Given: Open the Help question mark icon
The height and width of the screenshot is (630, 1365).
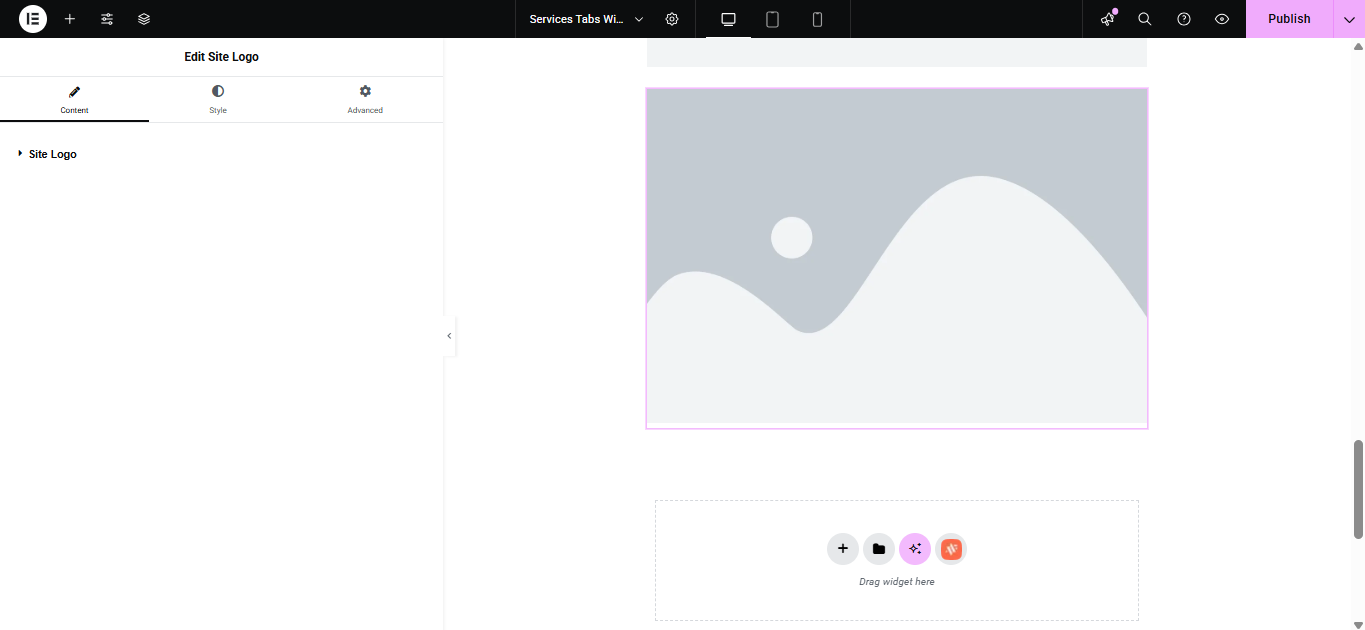Looking at the screenshot, I should tap(1184, 19).
